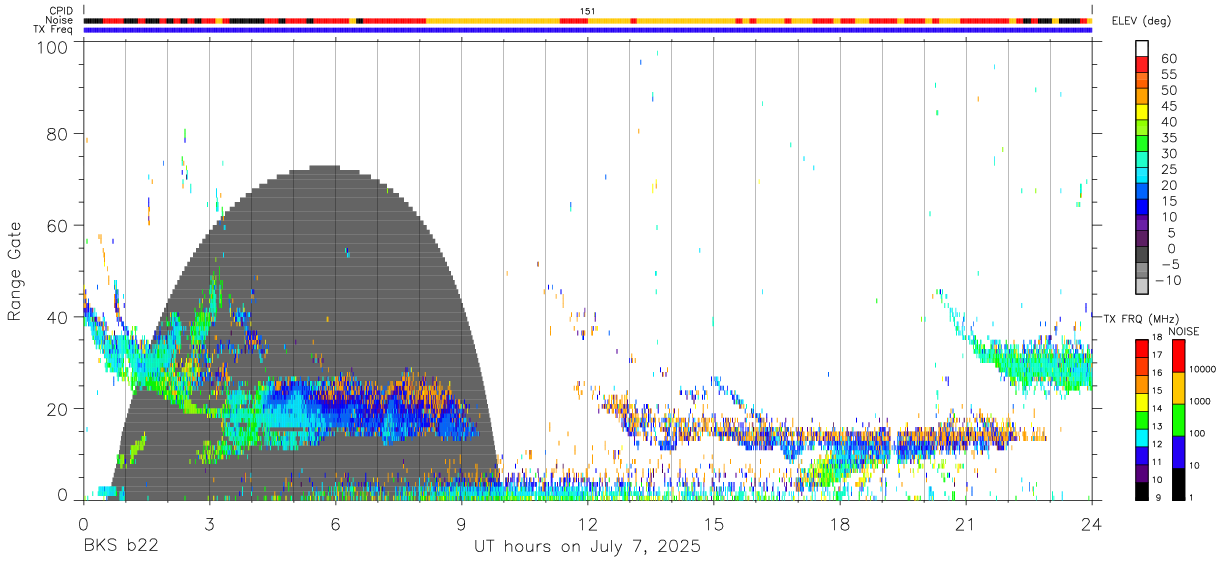Click the x-axis tick label 18
This screenshot has height=567, width=1228.
click(840, 523)
